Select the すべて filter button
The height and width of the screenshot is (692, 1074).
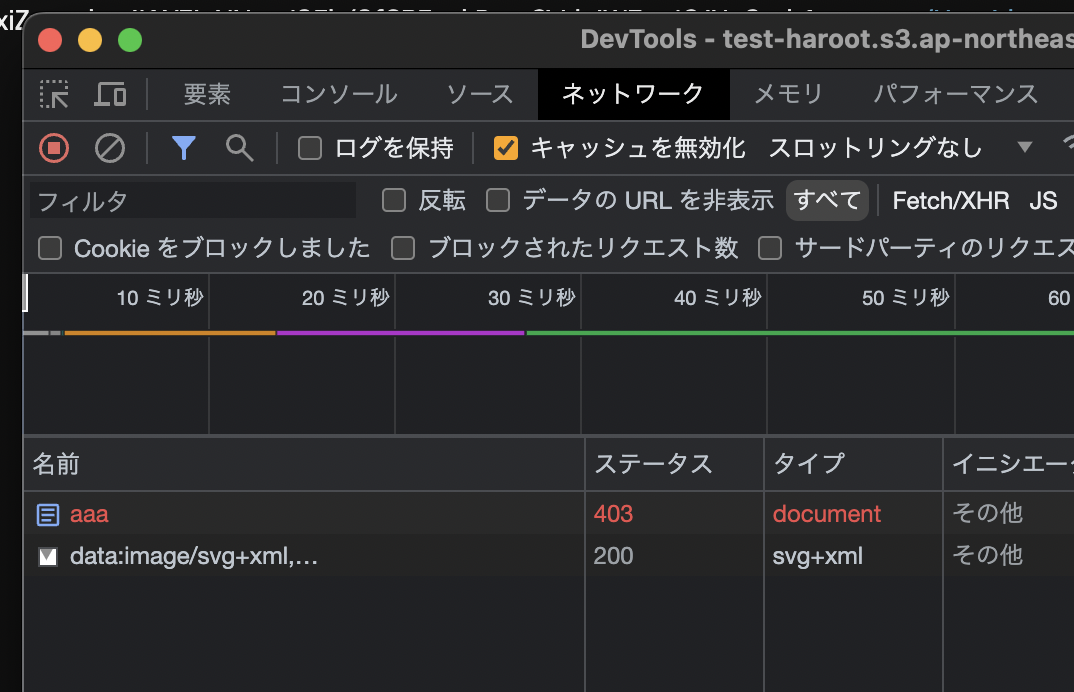coord(827,201)
